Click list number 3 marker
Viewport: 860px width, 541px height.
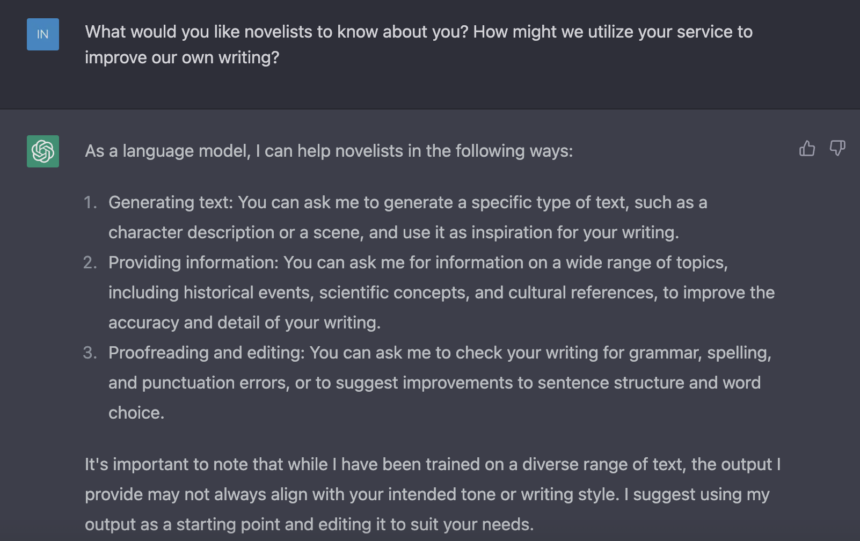pos(90,352)
